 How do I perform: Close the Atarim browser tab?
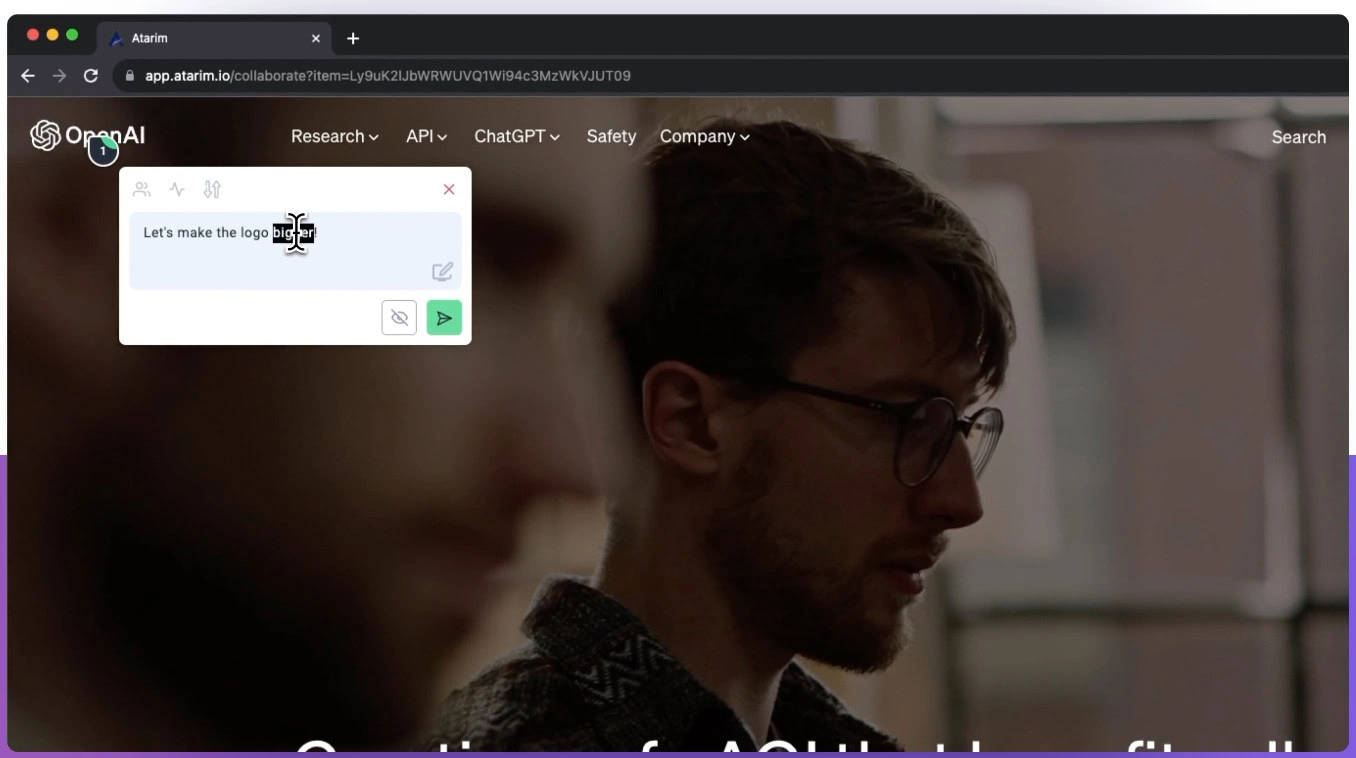(x=316, y=38)
